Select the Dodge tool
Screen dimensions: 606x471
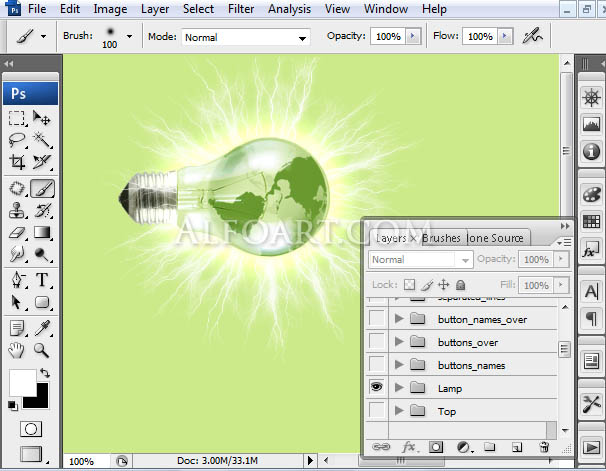pyautogui.click(x=42, y=254)
